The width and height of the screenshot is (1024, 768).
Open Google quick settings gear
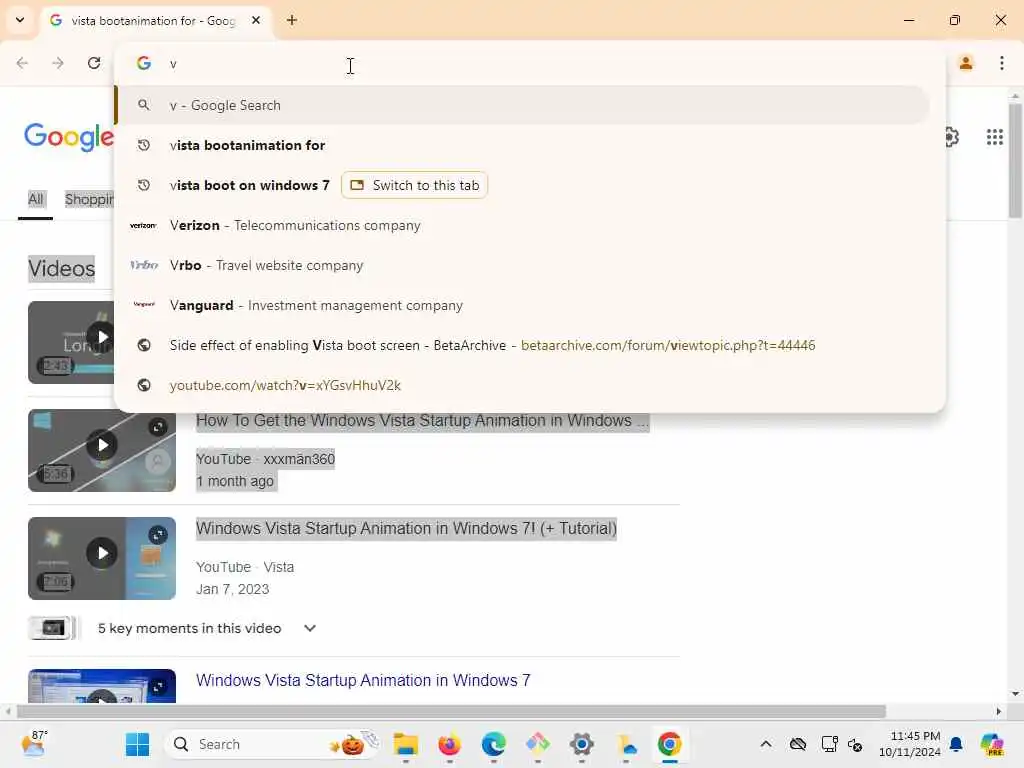pyautogui.click(x=952, y=137)
